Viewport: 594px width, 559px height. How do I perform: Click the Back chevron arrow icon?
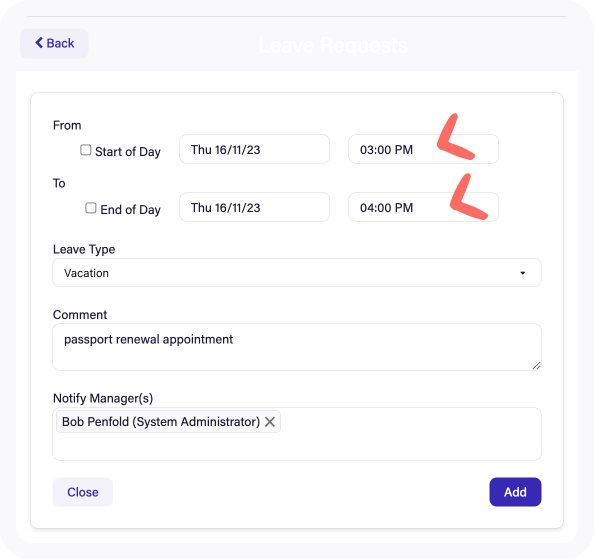[39, 42]
